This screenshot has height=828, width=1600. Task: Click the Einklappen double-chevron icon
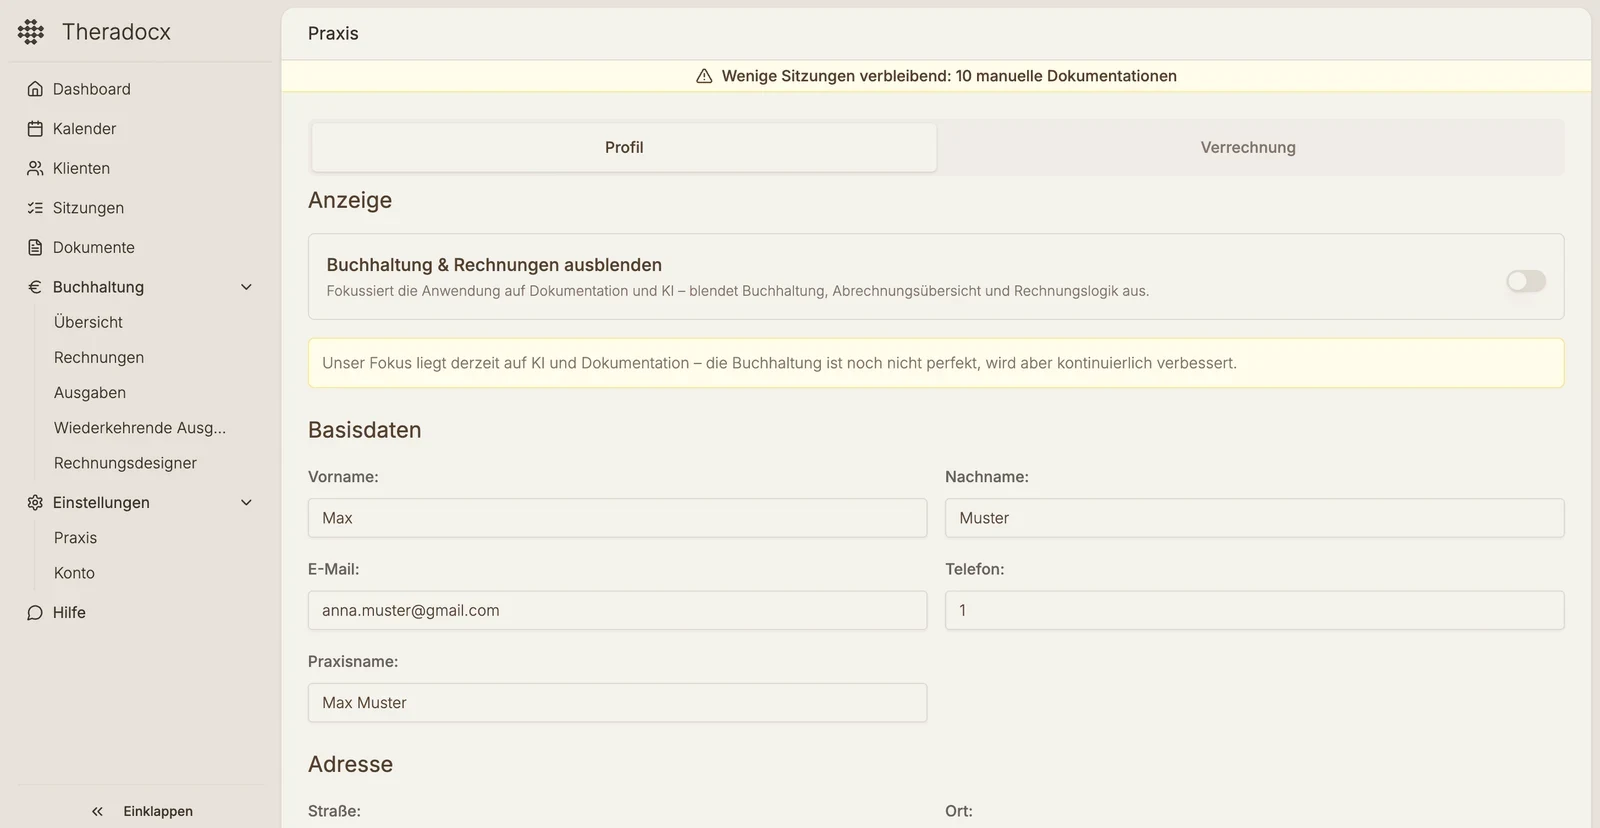[97, 811]
